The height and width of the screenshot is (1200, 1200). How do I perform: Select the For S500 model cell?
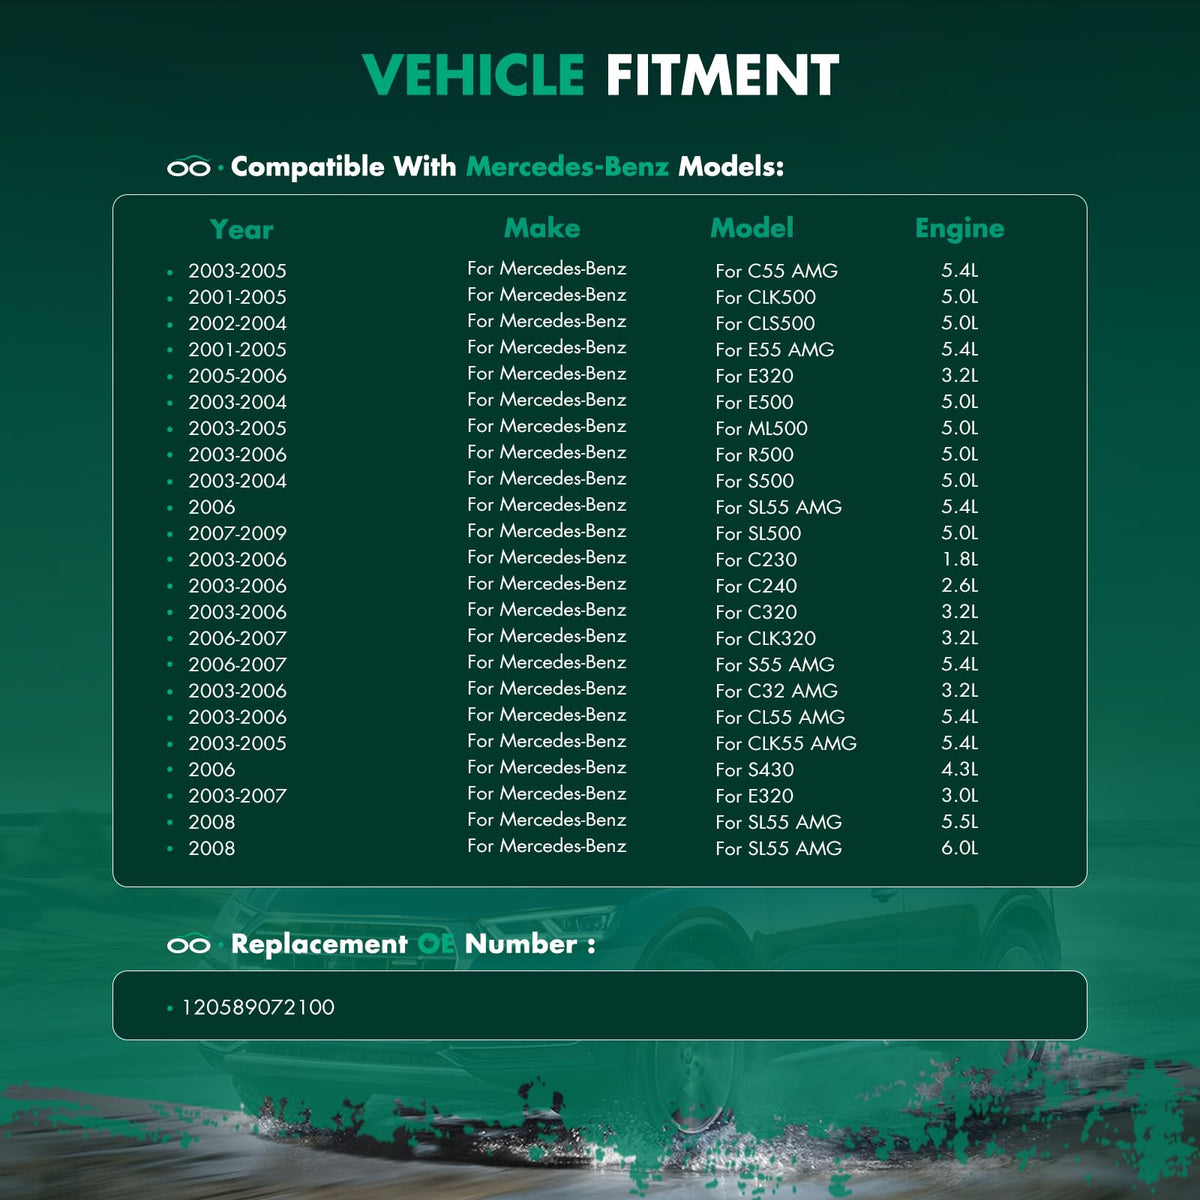click(x=755, y=481)
